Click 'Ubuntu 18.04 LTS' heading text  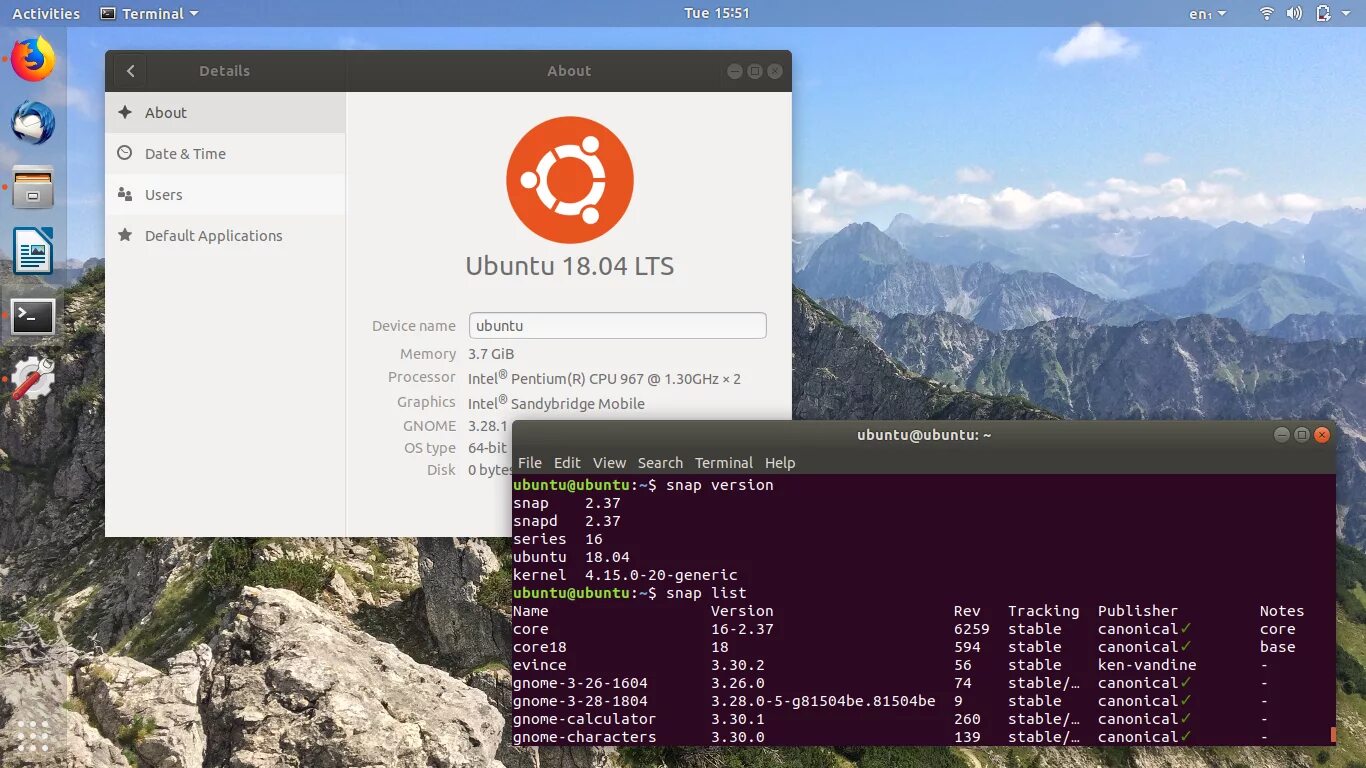click(570, 267)
